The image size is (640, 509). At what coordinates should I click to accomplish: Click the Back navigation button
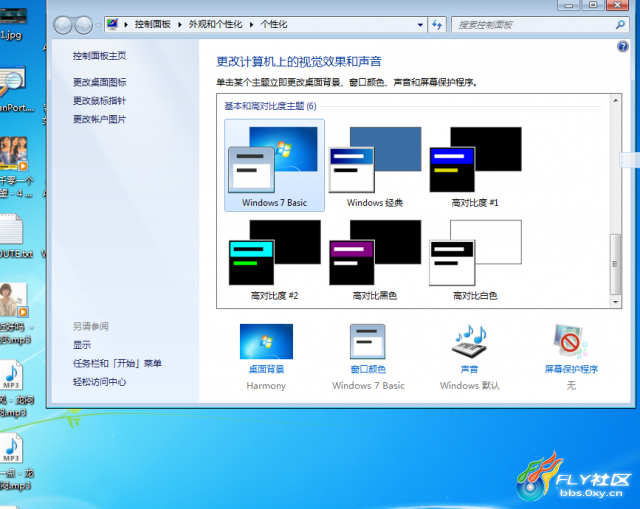pos(63,25)
